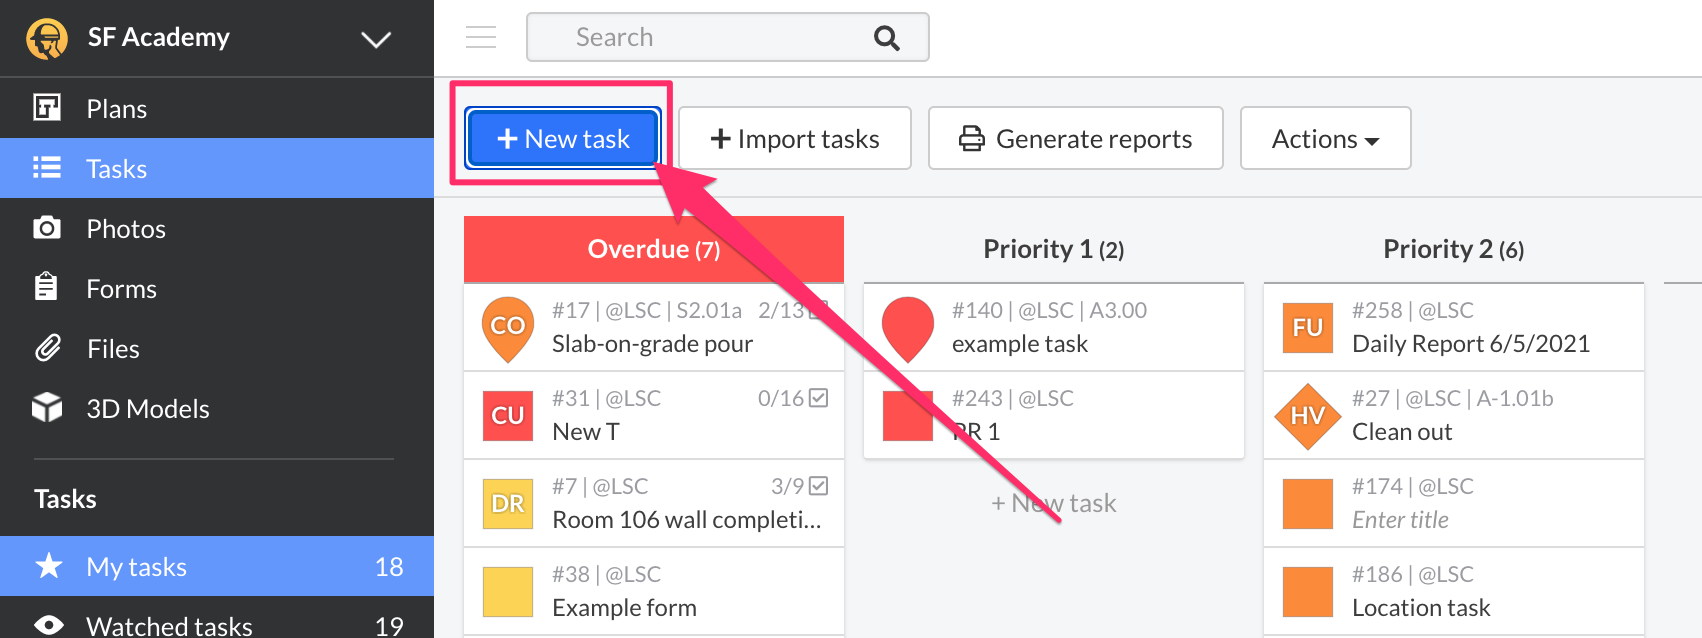The image size is (1702, 638).
Task: Click the SF Academy helmet logo
Action: tap(47, 39)
